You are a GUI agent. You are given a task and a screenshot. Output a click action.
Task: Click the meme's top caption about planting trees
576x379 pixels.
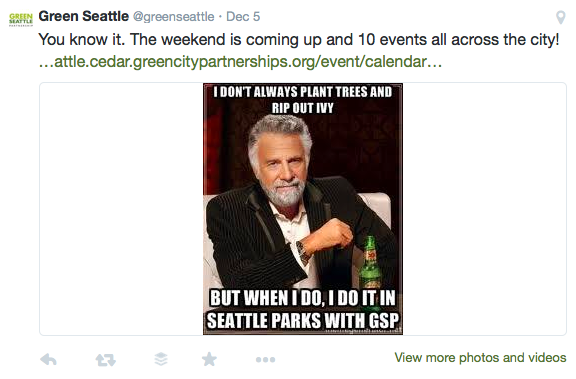pos(303,100)
